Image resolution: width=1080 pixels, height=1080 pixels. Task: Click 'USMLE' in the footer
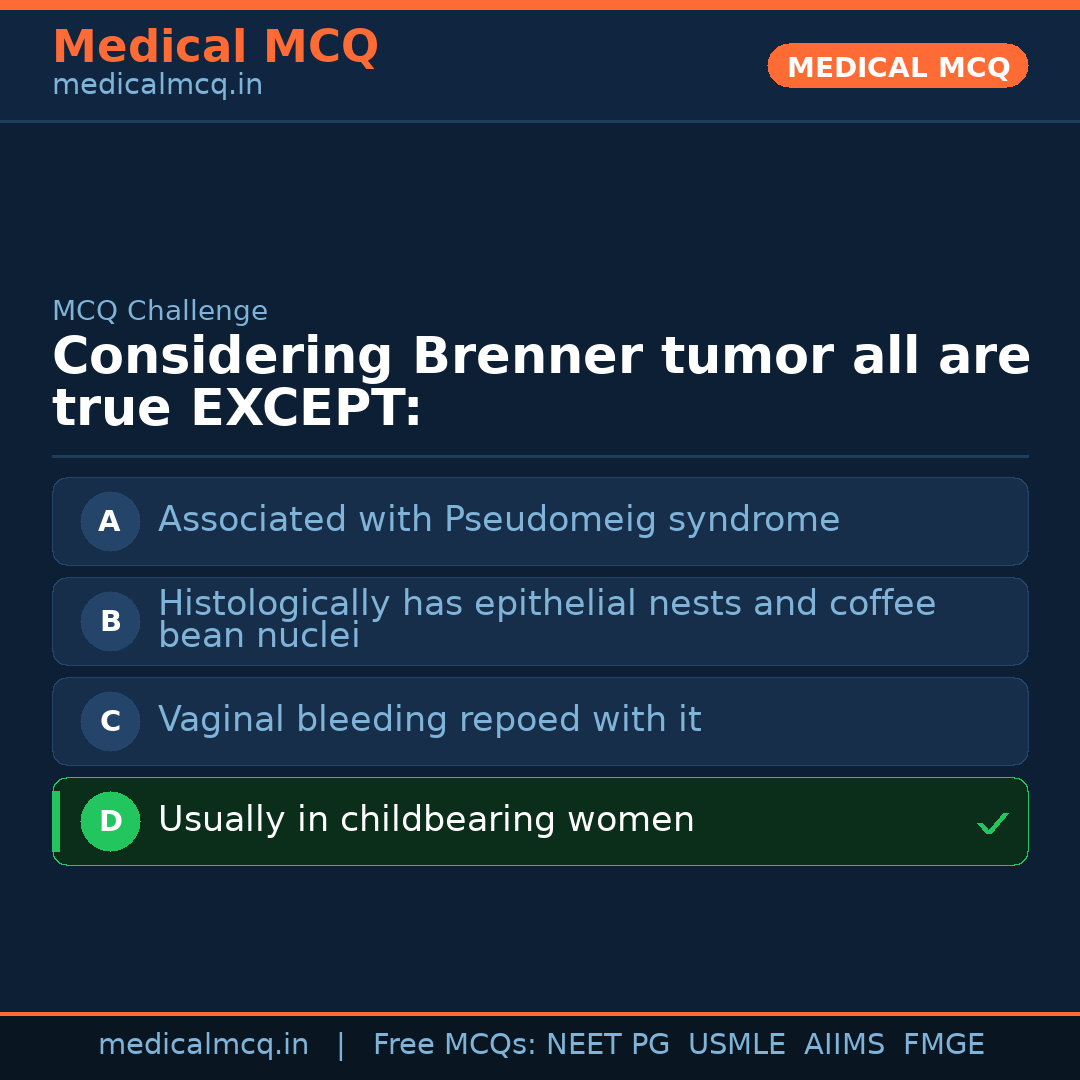[736, 1045]
